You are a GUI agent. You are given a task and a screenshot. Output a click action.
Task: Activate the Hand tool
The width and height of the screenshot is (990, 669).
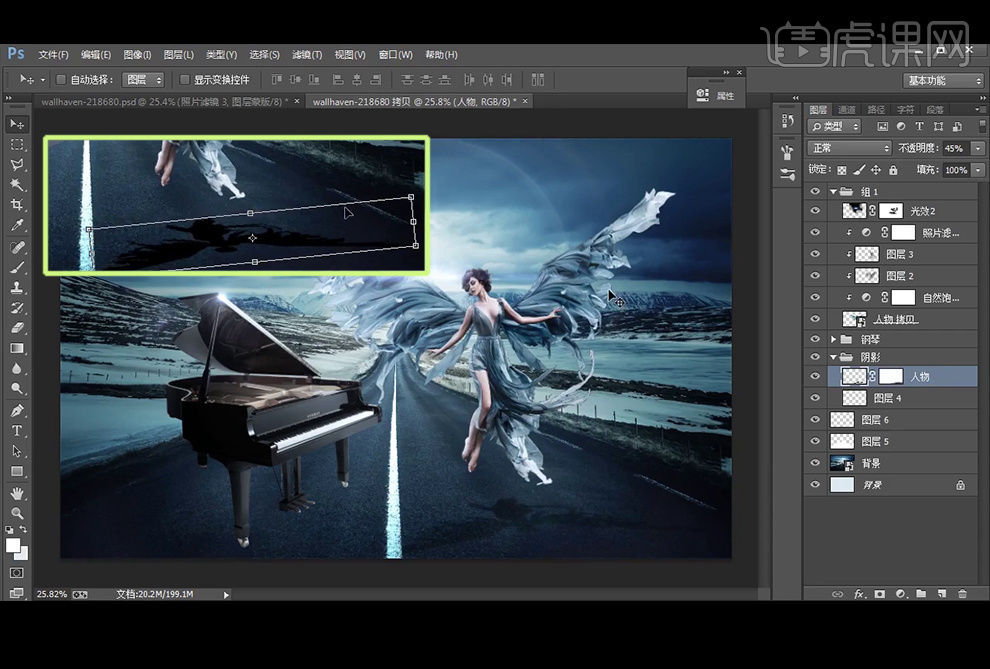click(x=17, y=493)
